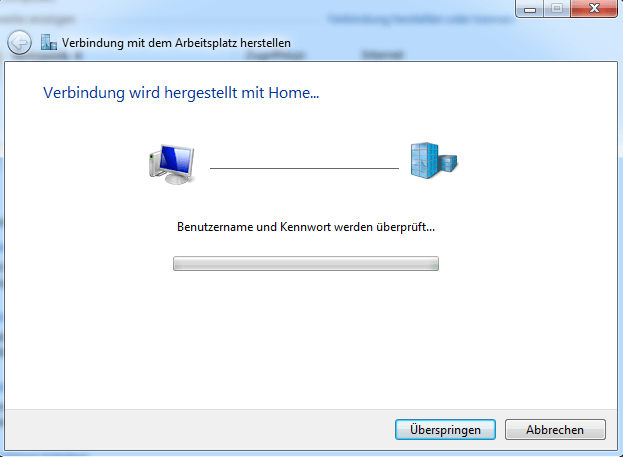The width and height of the screenshot is (623, 457).
Task: Click the blurred 'Internet' text behind the title bar
Action: tap(383, 54)
